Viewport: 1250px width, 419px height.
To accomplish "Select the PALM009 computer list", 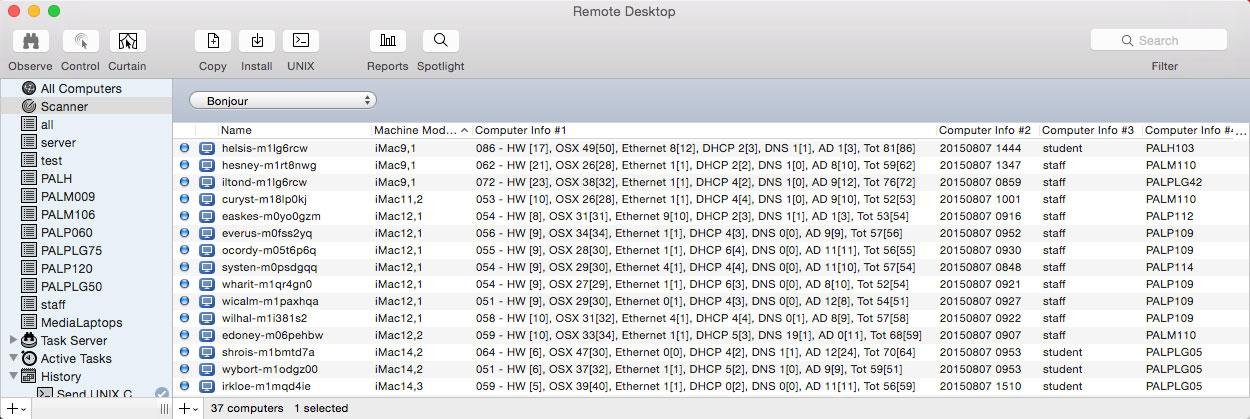I will 67,196.
